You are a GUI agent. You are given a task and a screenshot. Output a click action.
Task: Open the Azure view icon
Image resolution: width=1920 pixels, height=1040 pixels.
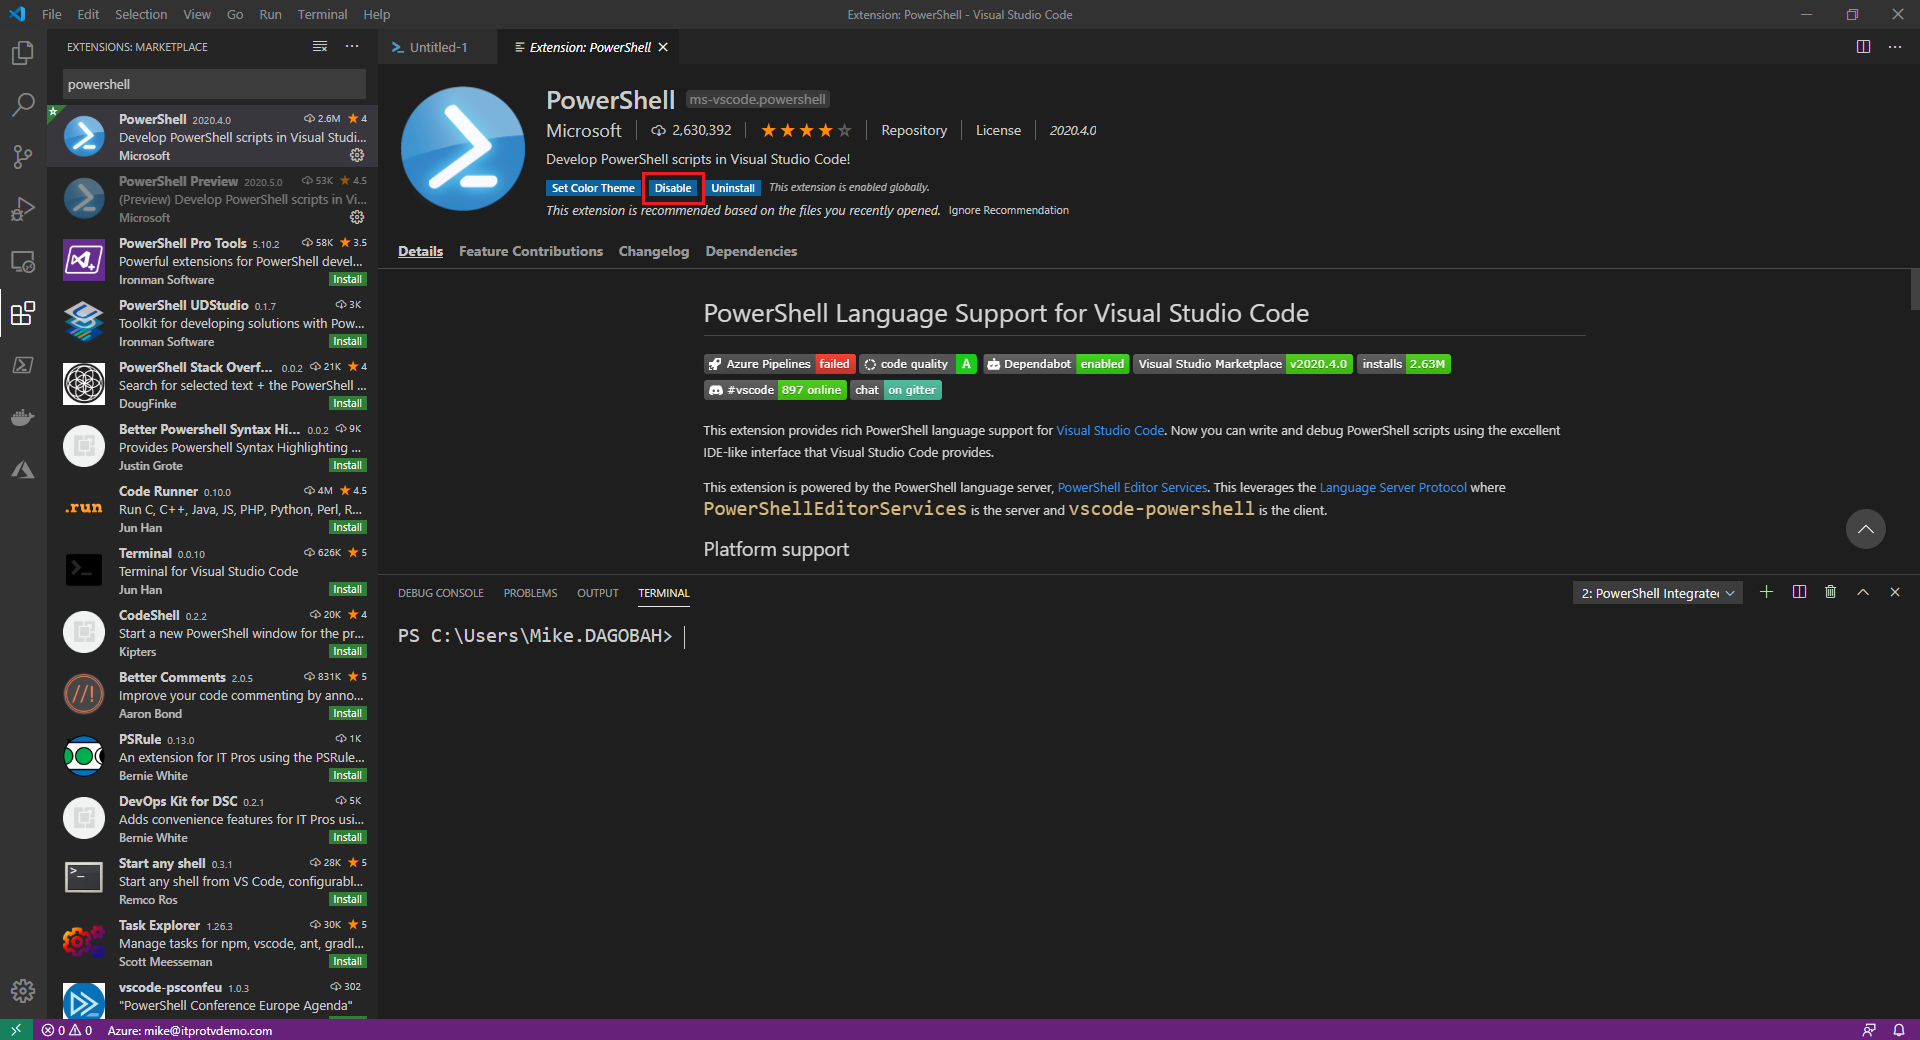pos(23,469)
